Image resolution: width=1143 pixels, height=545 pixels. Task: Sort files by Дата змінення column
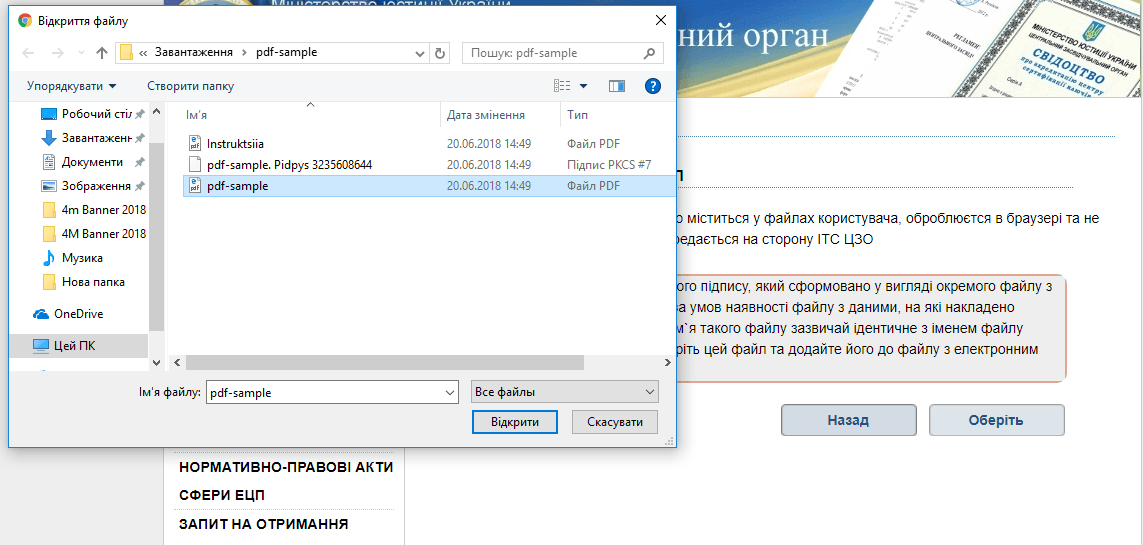[x=486, y=115]
